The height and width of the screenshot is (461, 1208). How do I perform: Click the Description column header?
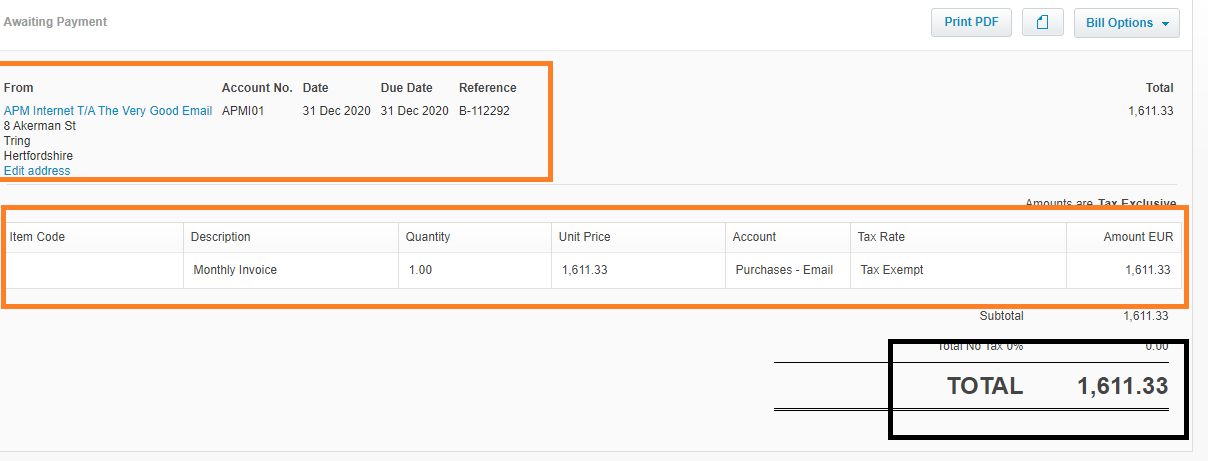click(x=291, y=237)
